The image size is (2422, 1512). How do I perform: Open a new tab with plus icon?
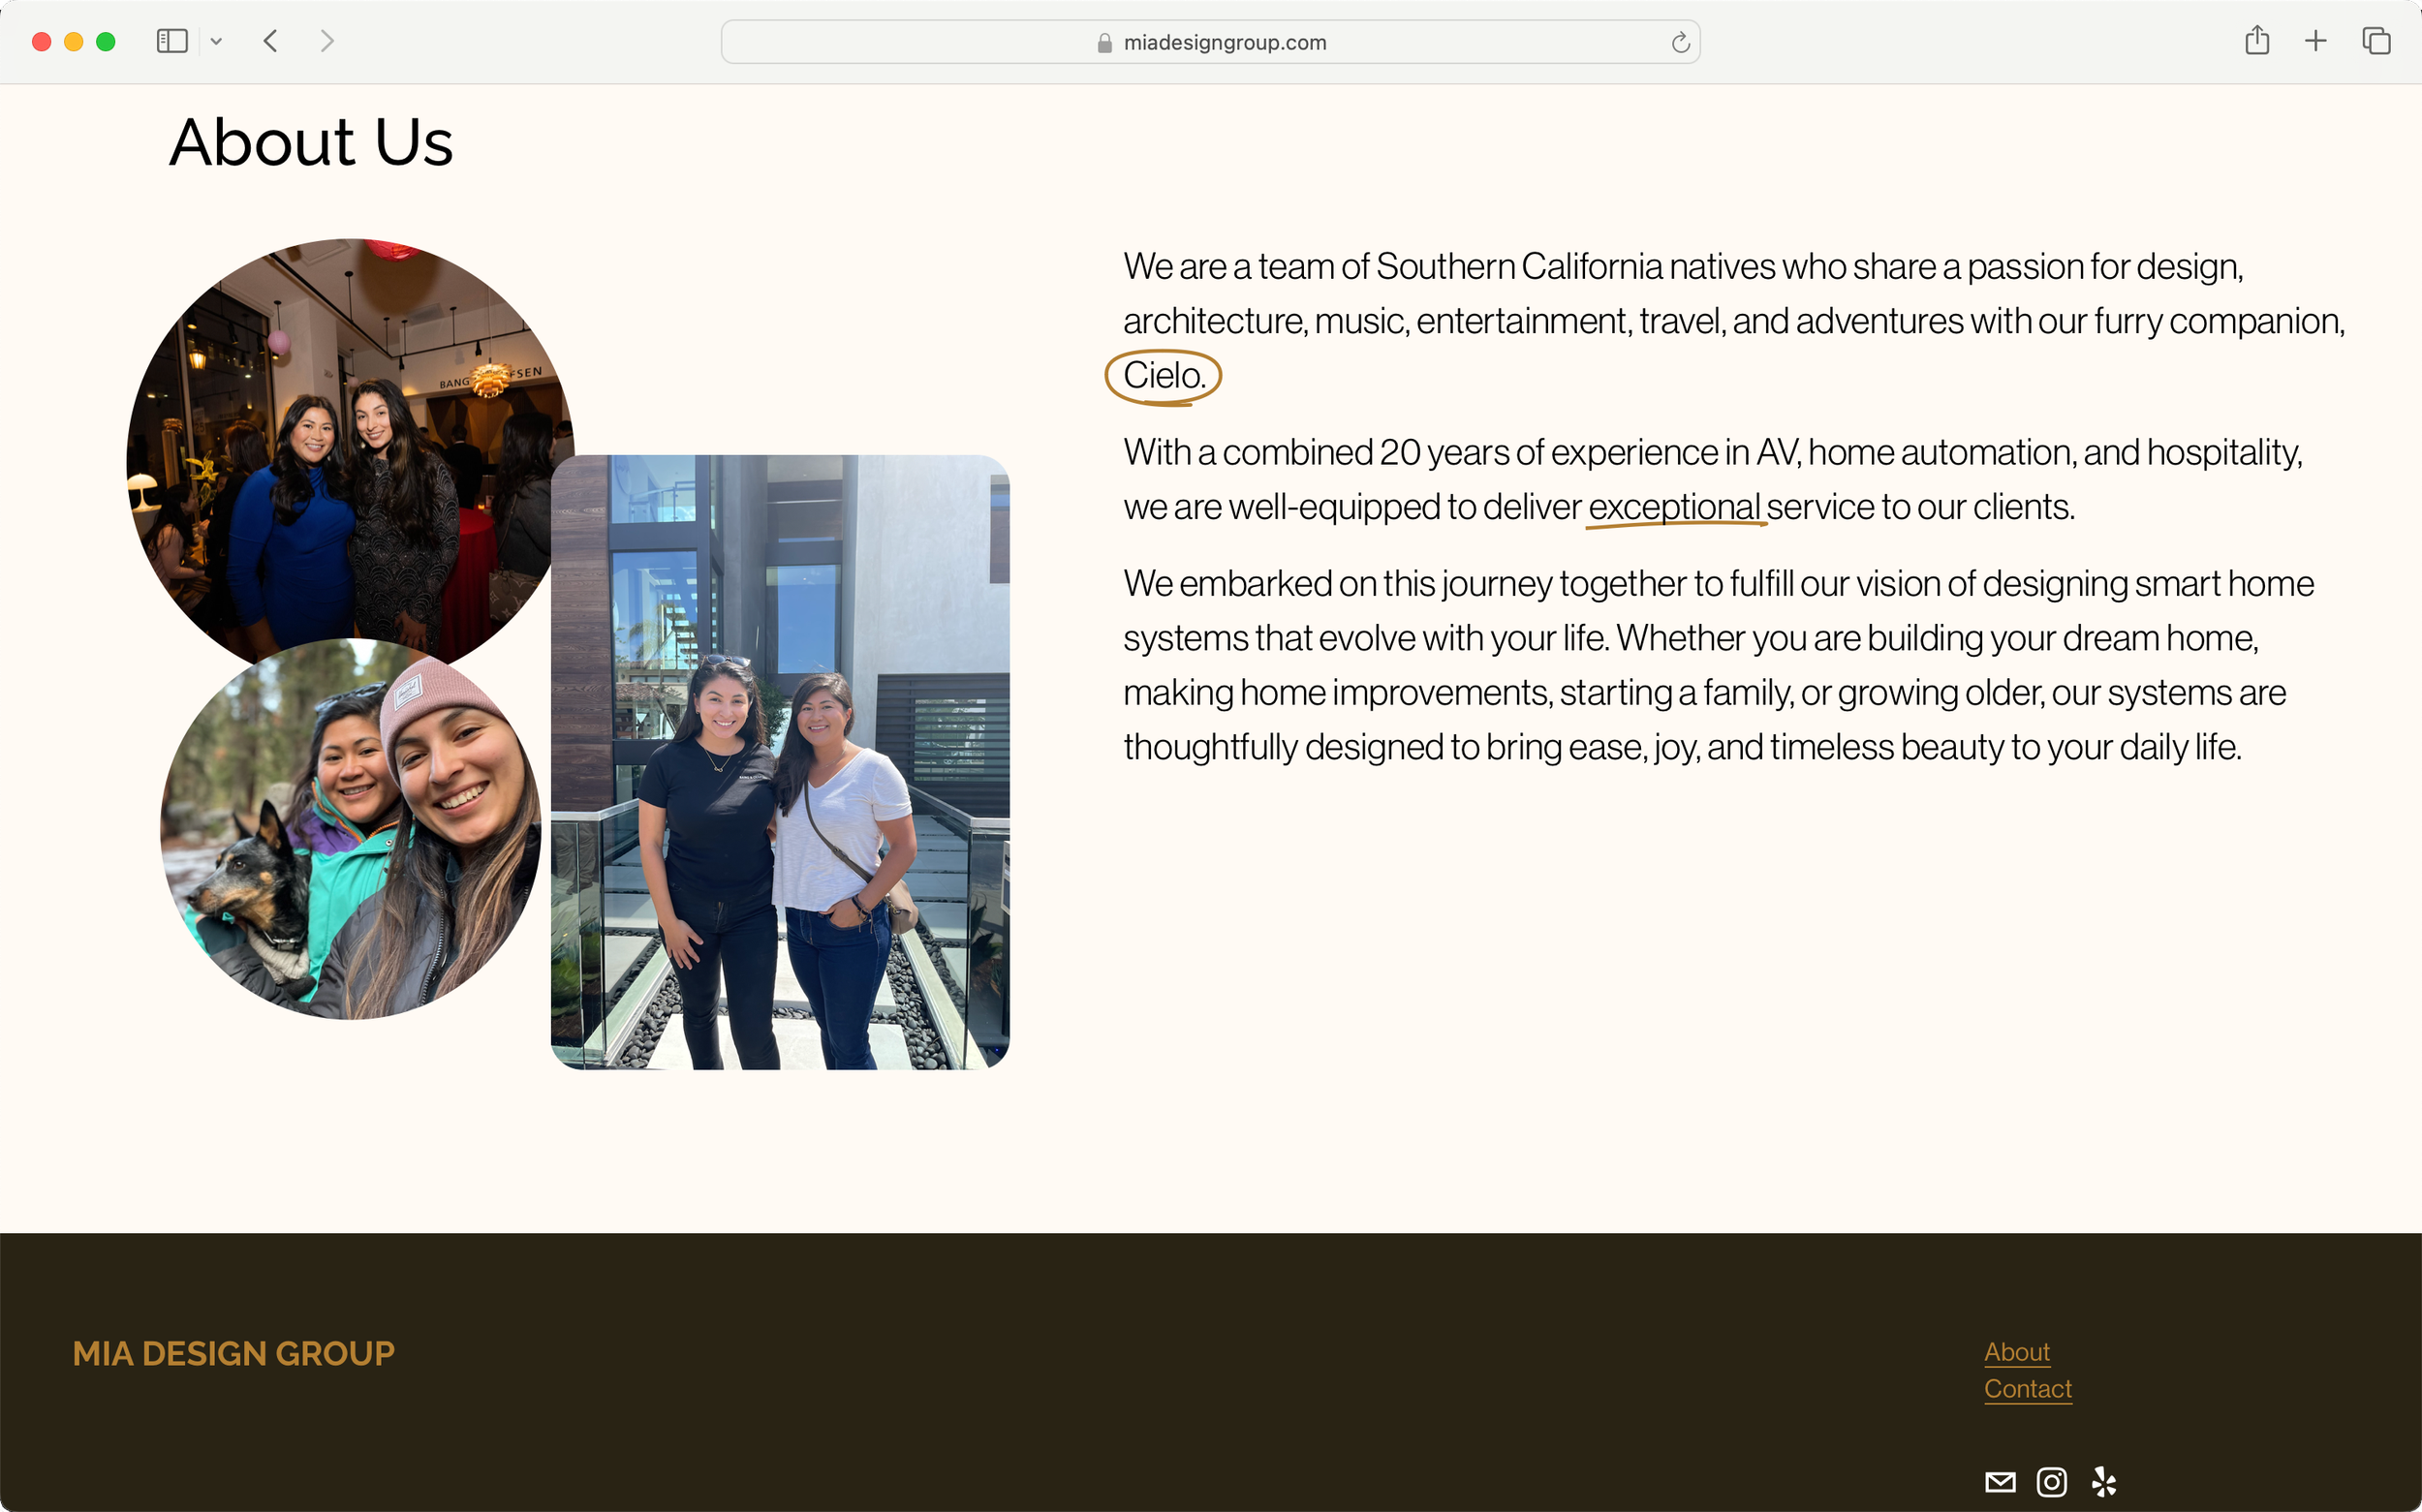coord(2315,41)
